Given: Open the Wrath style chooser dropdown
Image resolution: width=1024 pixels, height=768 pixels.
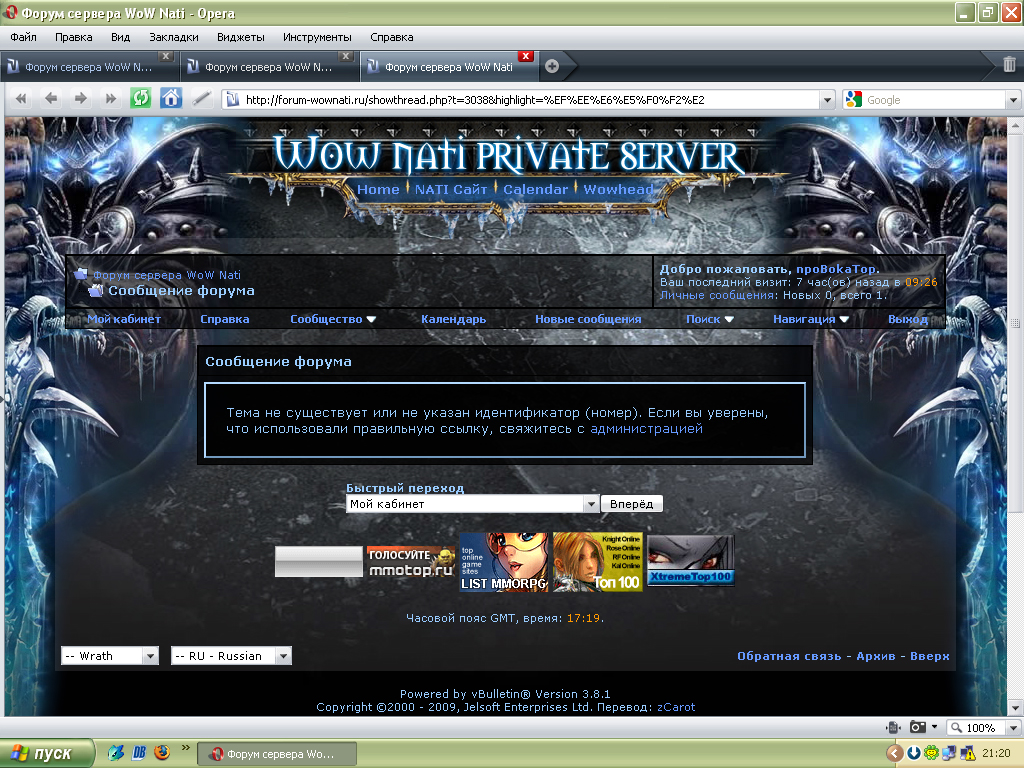Looking at the screenshot, I should pos(110,656).
